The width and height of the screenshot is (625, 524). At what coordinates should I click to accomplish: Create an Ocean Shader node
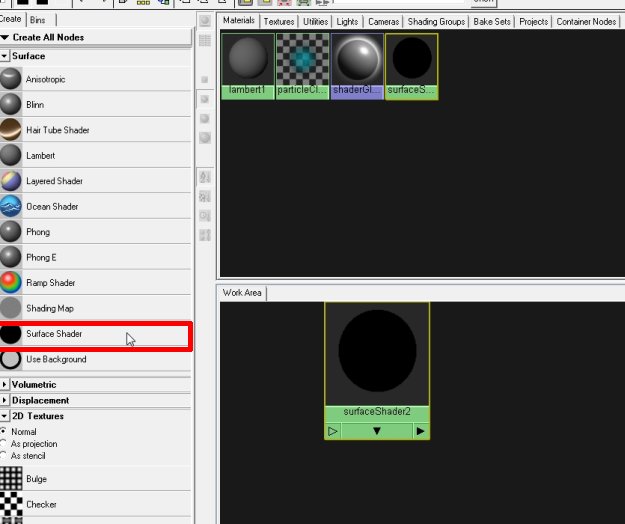pyautogui.click(x=96, y=206)
